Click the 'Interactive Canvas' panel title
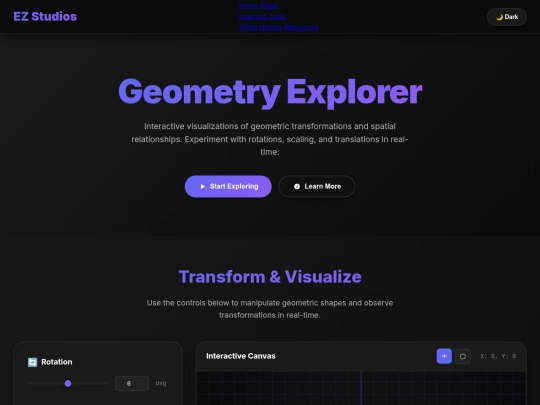This screenshot has height=405, width=540. (x=241, y=356)
